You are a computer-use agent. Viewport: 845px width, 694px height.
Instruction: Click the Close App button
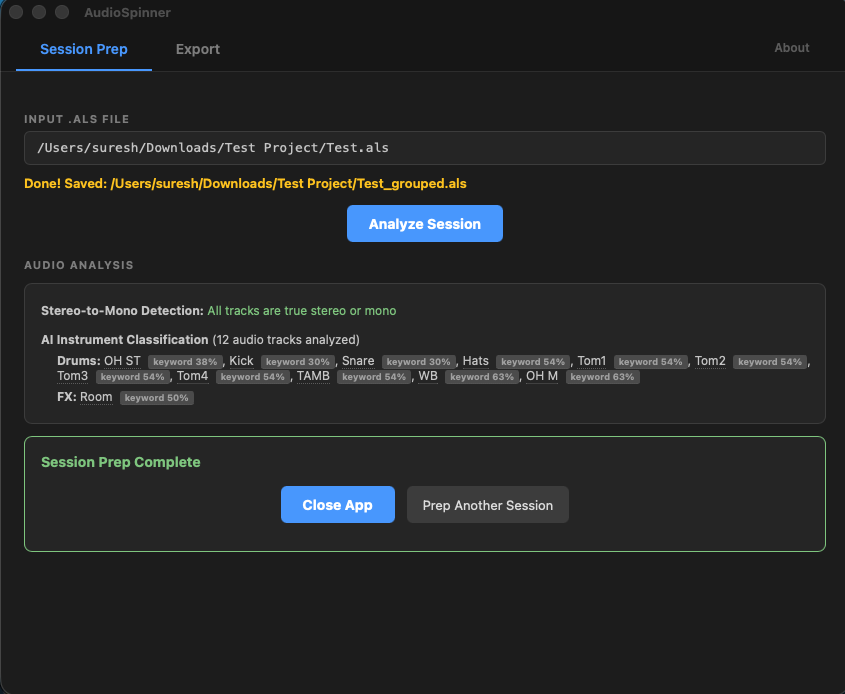click(x=337, y=504)
